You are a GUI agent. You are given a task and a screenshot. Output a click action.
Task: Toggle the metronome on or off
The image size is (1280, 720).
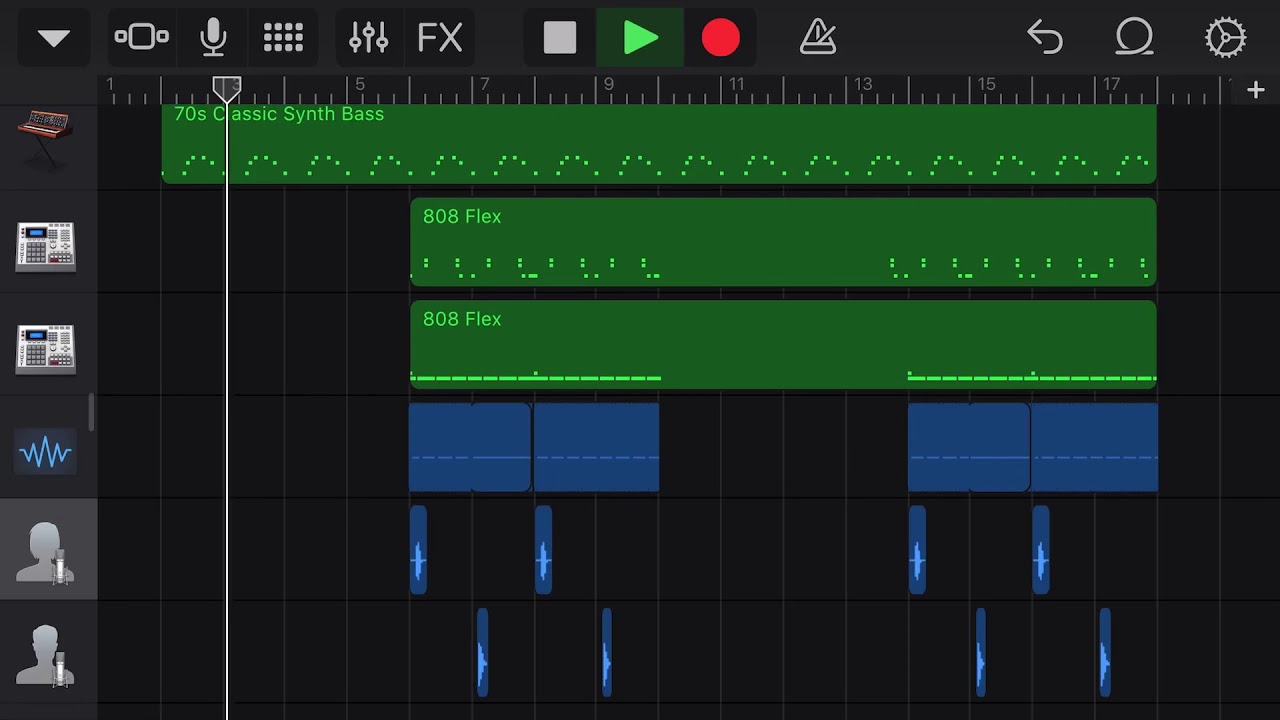tap(817, 38)
